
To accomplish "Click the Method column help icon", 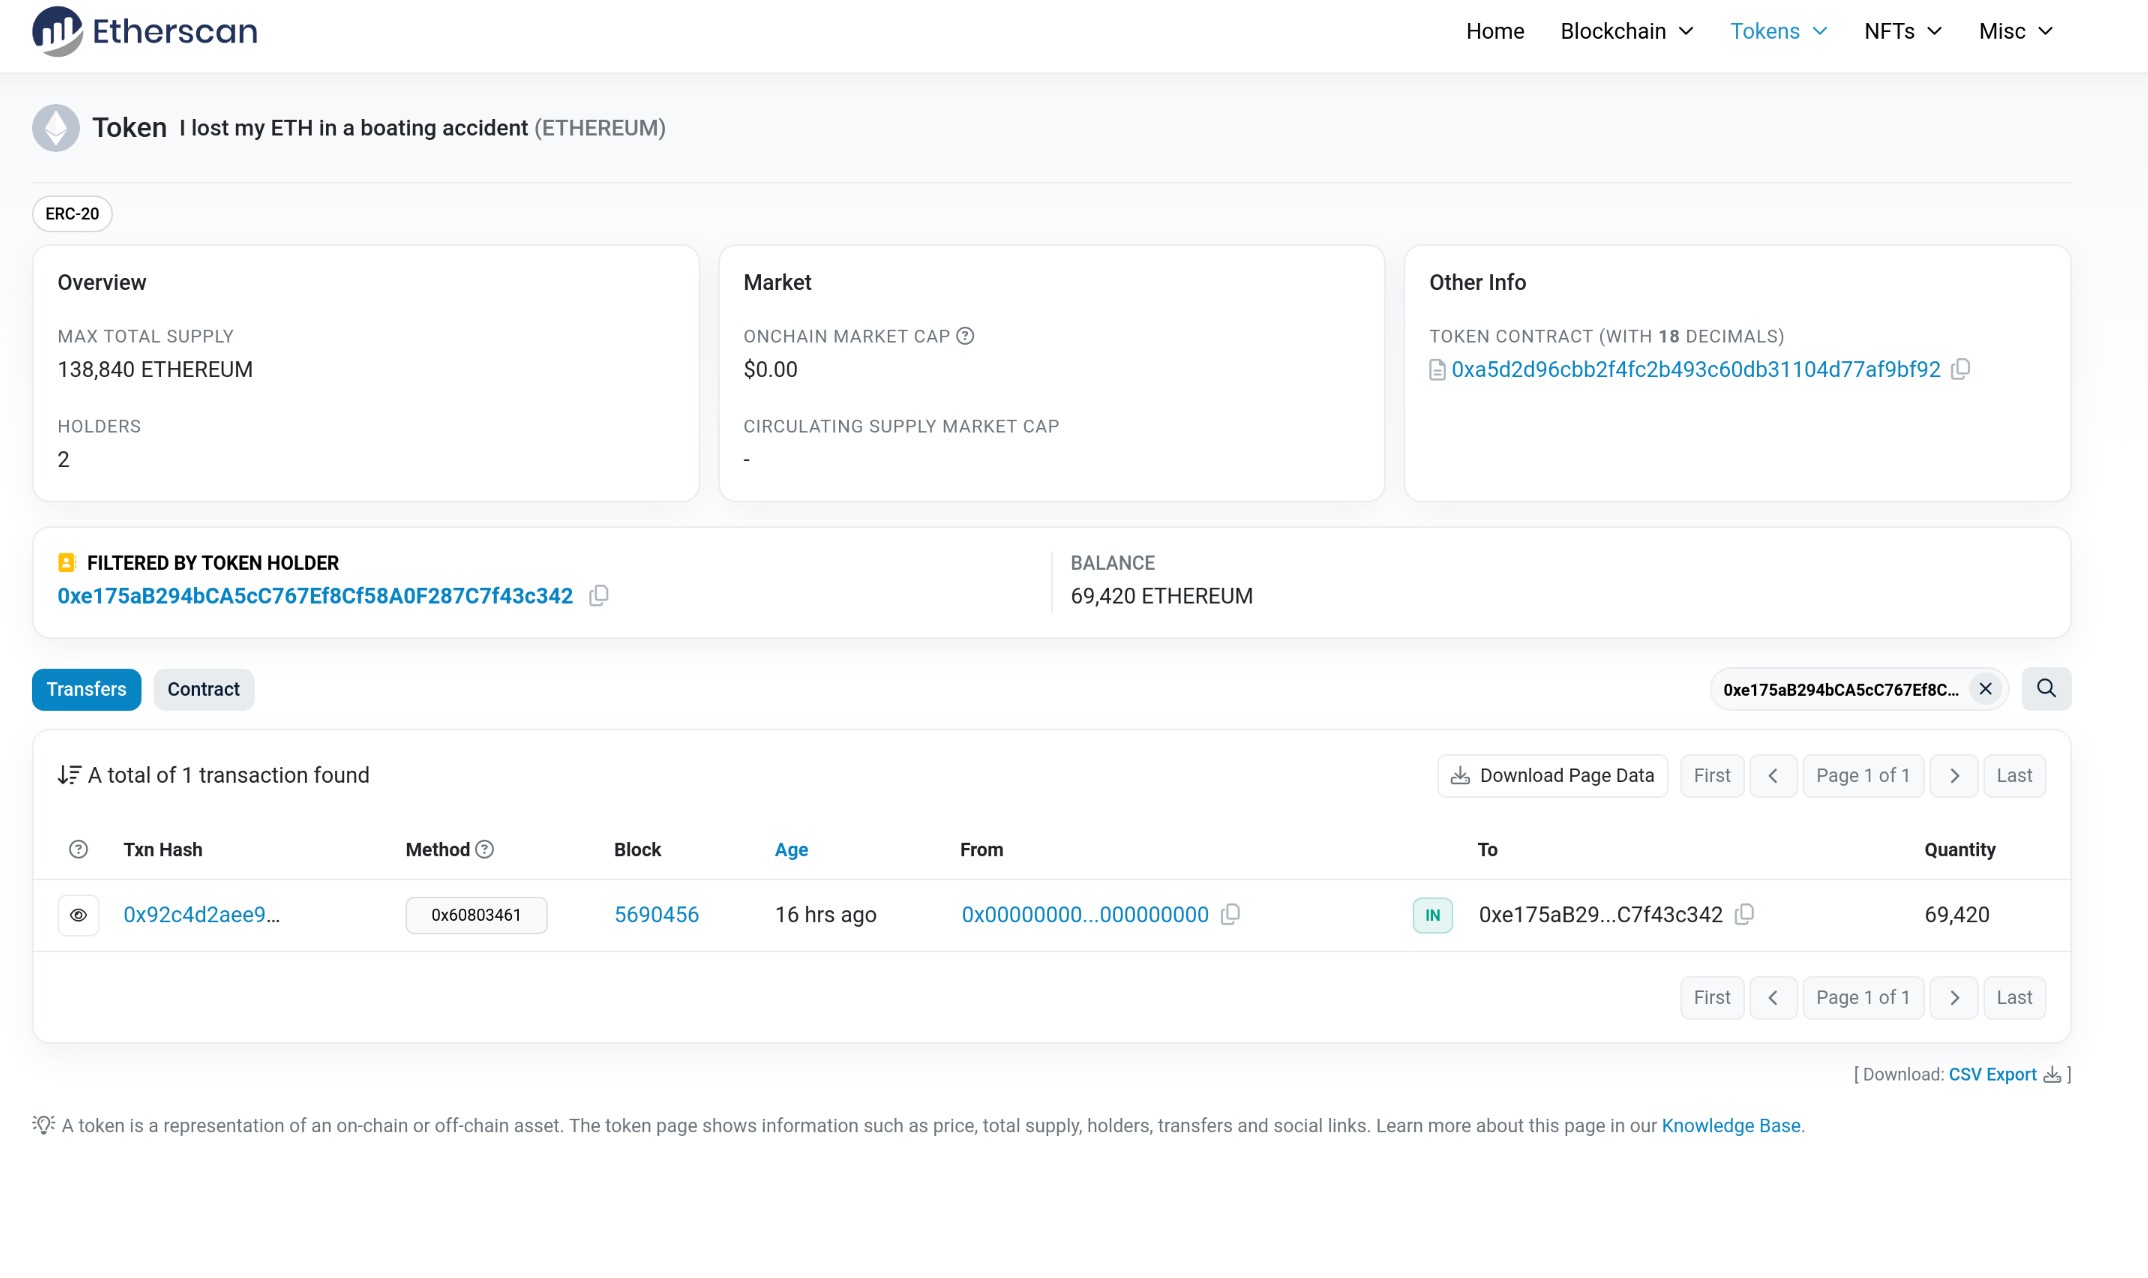I will tap(485, 849).
